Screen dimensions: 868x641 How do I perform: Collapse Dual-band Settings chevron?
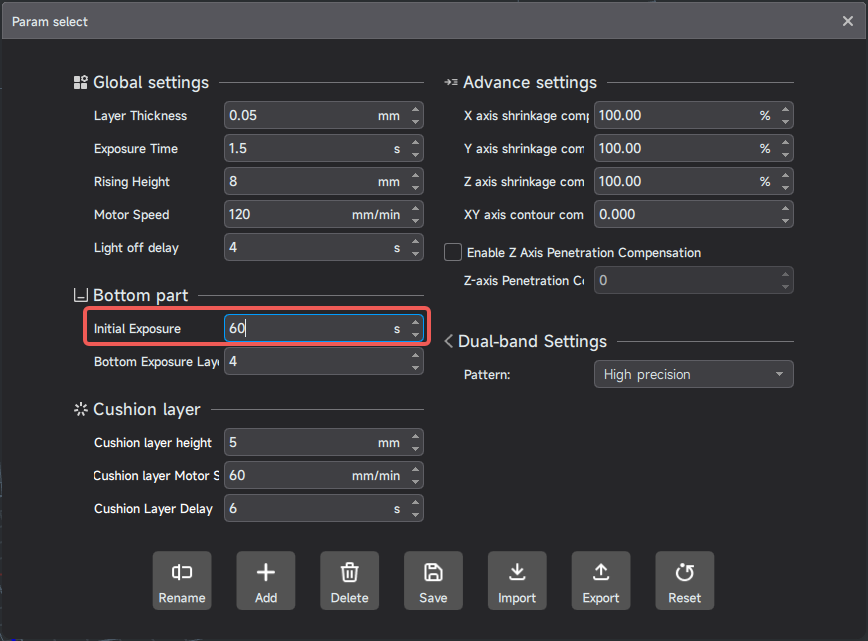pyautogui.click(x=449, y=342)
